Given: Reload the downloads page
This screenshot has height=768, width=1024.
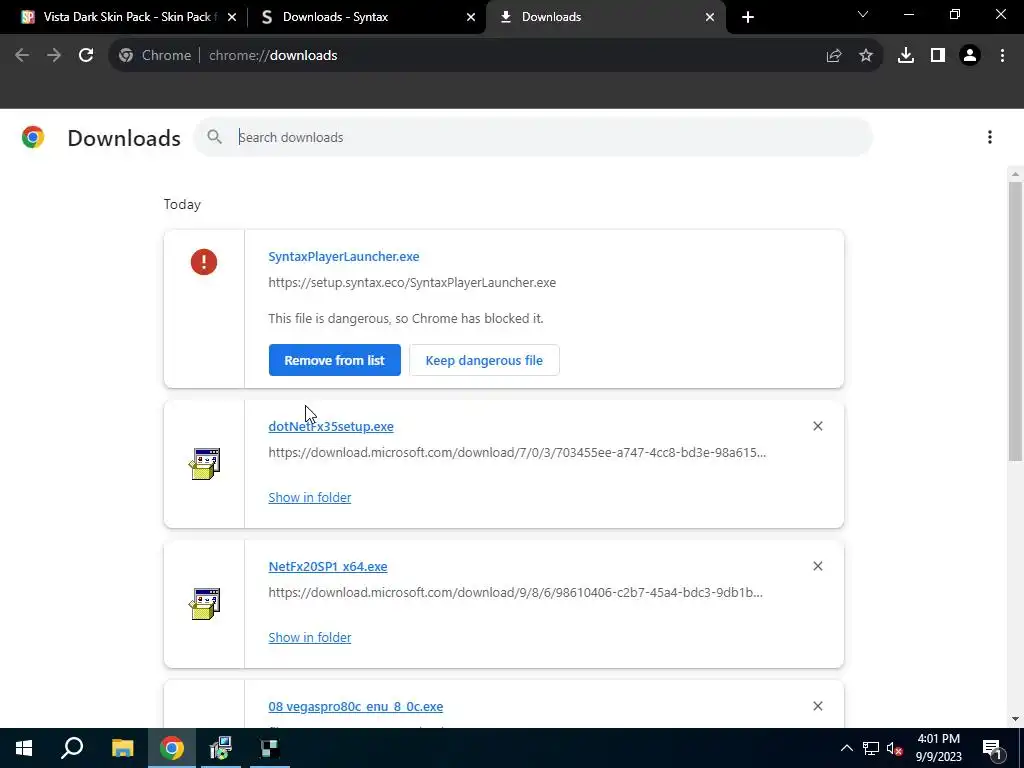Looking at the screenshot, I should click(x=86, y=56).
